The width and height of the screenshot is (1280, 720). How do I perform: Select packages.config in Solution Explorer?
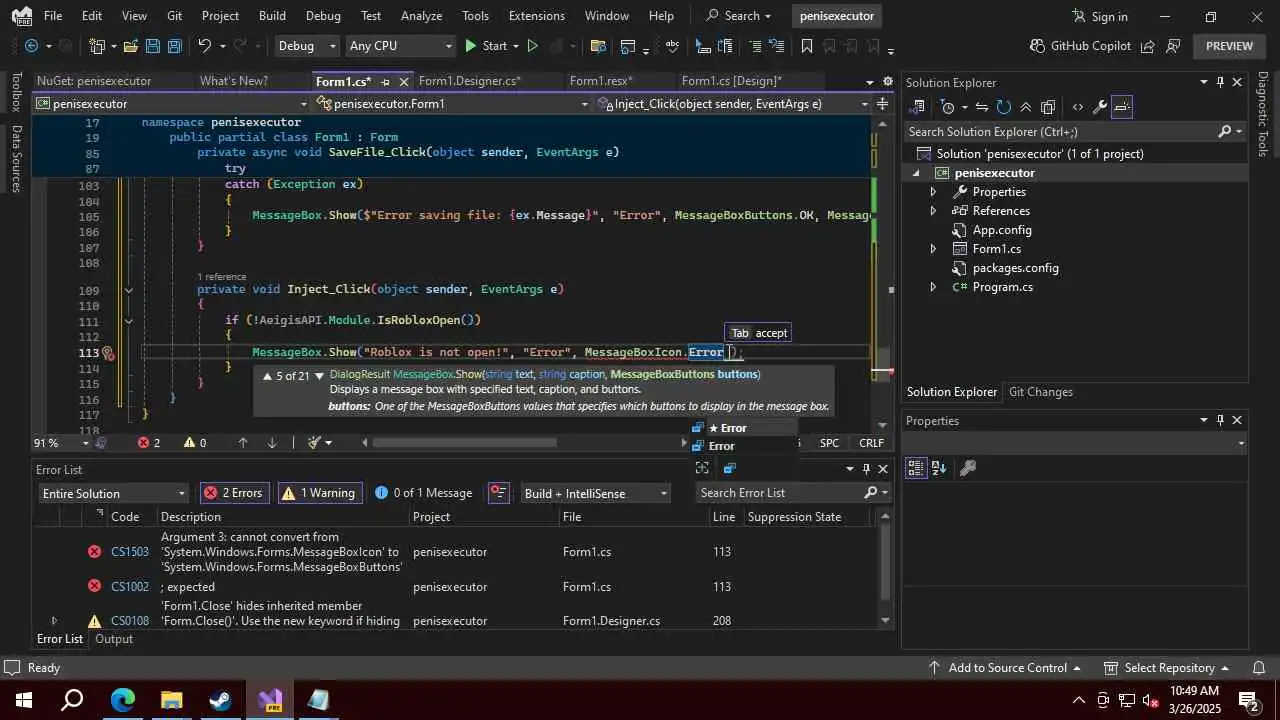pyautogui.click(x=1015, y=268)
